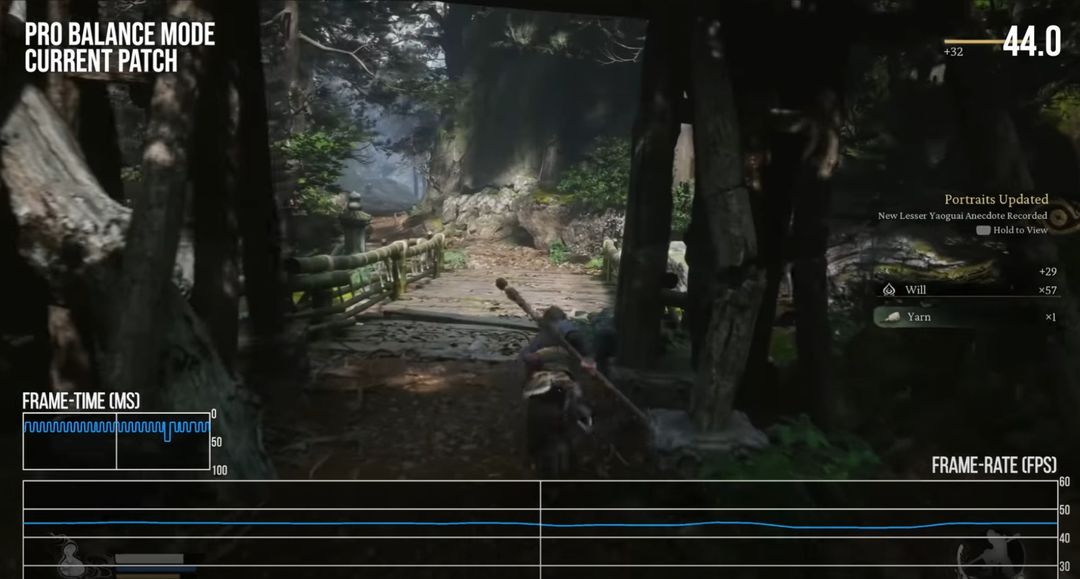Click the CURRENT PATCH caption

(x=101, y=61)
